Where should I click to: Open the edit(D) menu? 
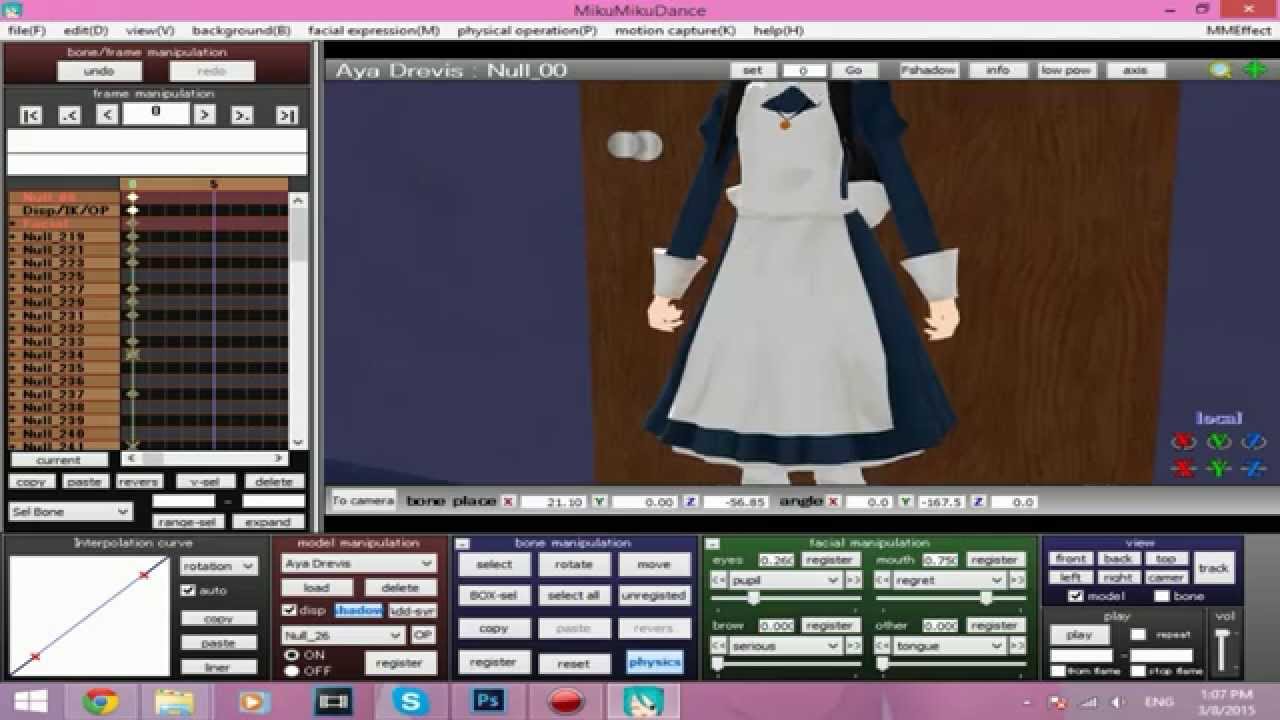pyautogui.click(x=85, y=30)
